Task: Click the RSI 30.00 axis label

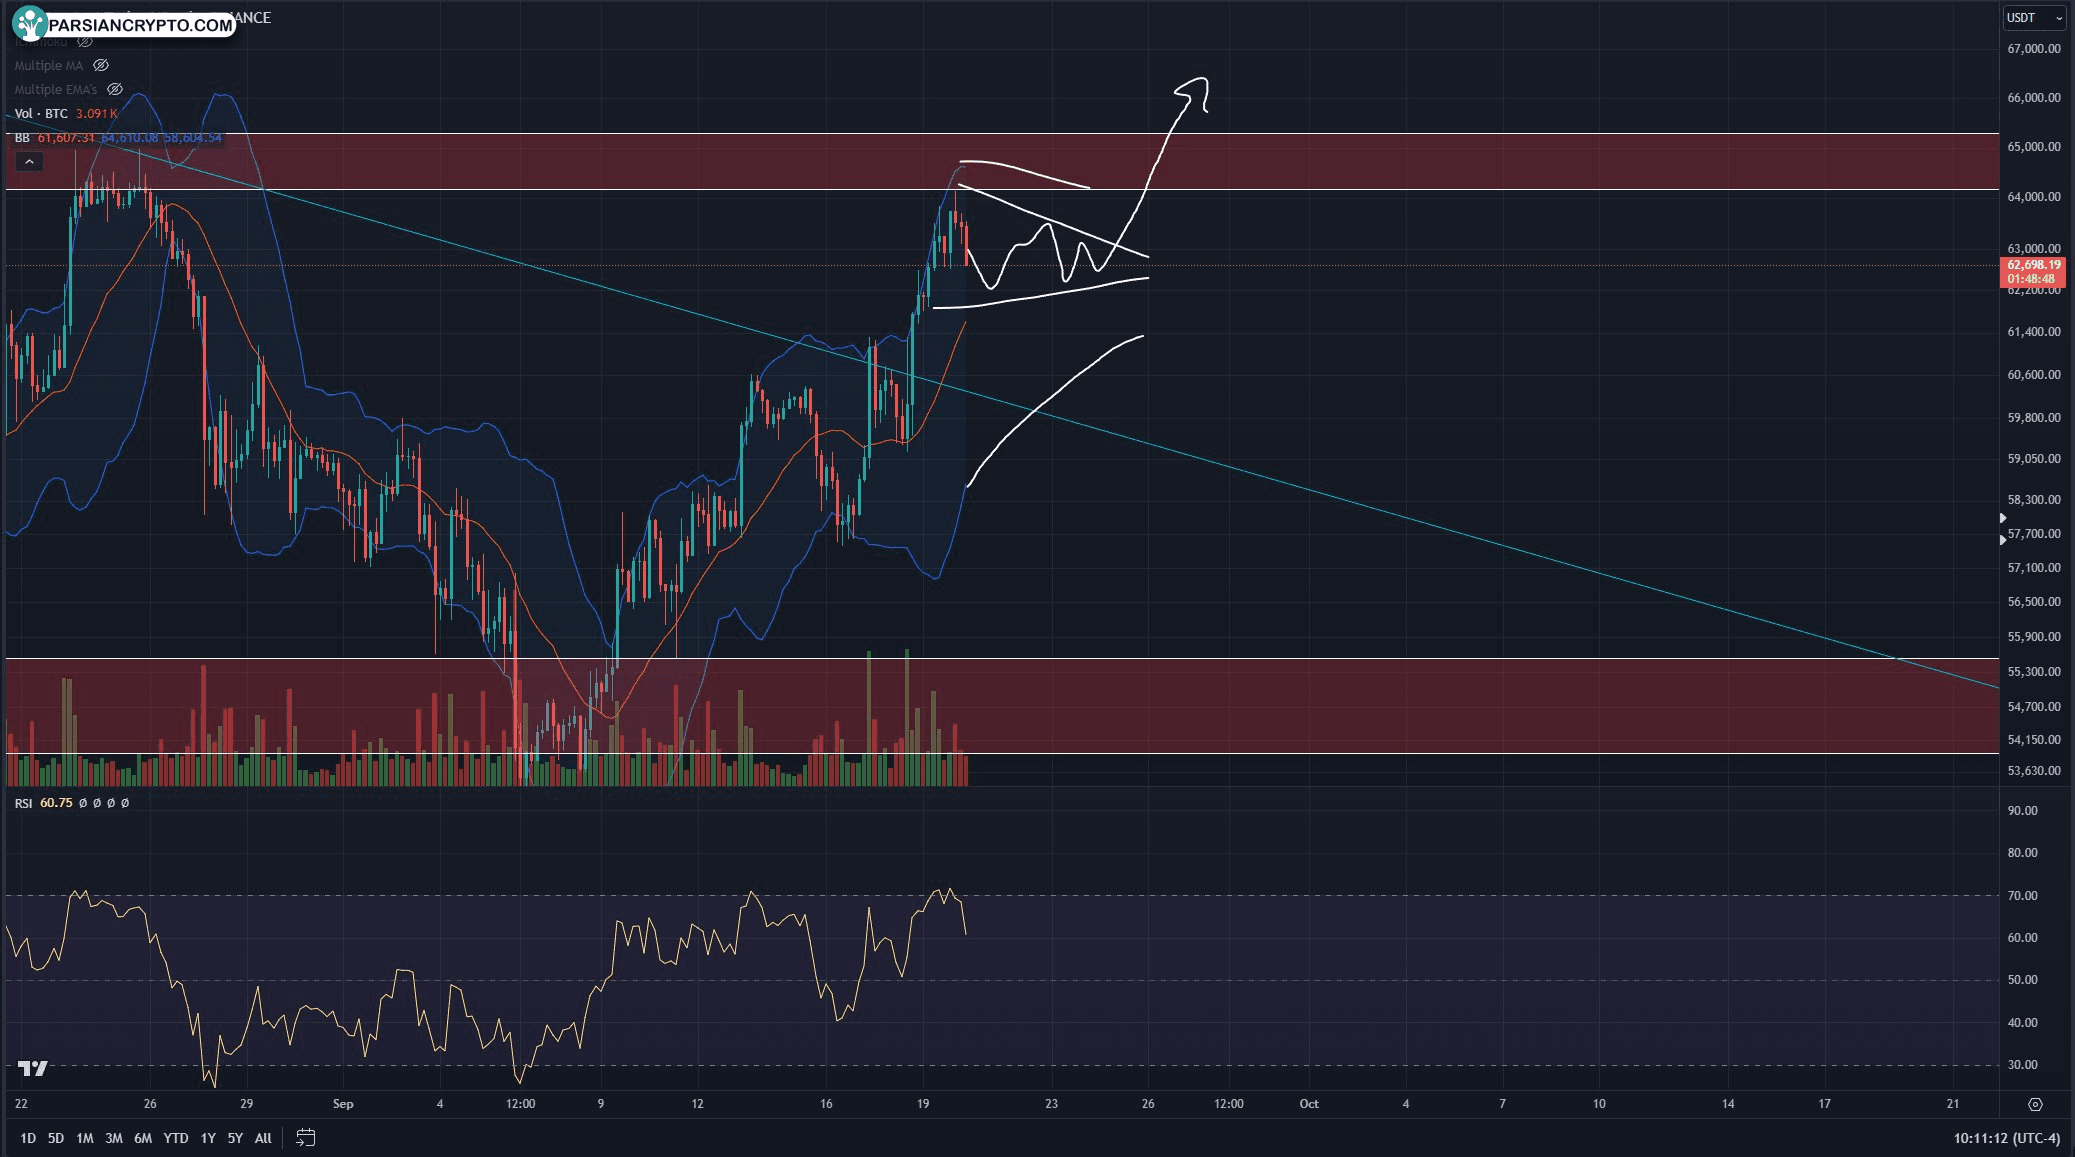Action: pos(2023,1064)
